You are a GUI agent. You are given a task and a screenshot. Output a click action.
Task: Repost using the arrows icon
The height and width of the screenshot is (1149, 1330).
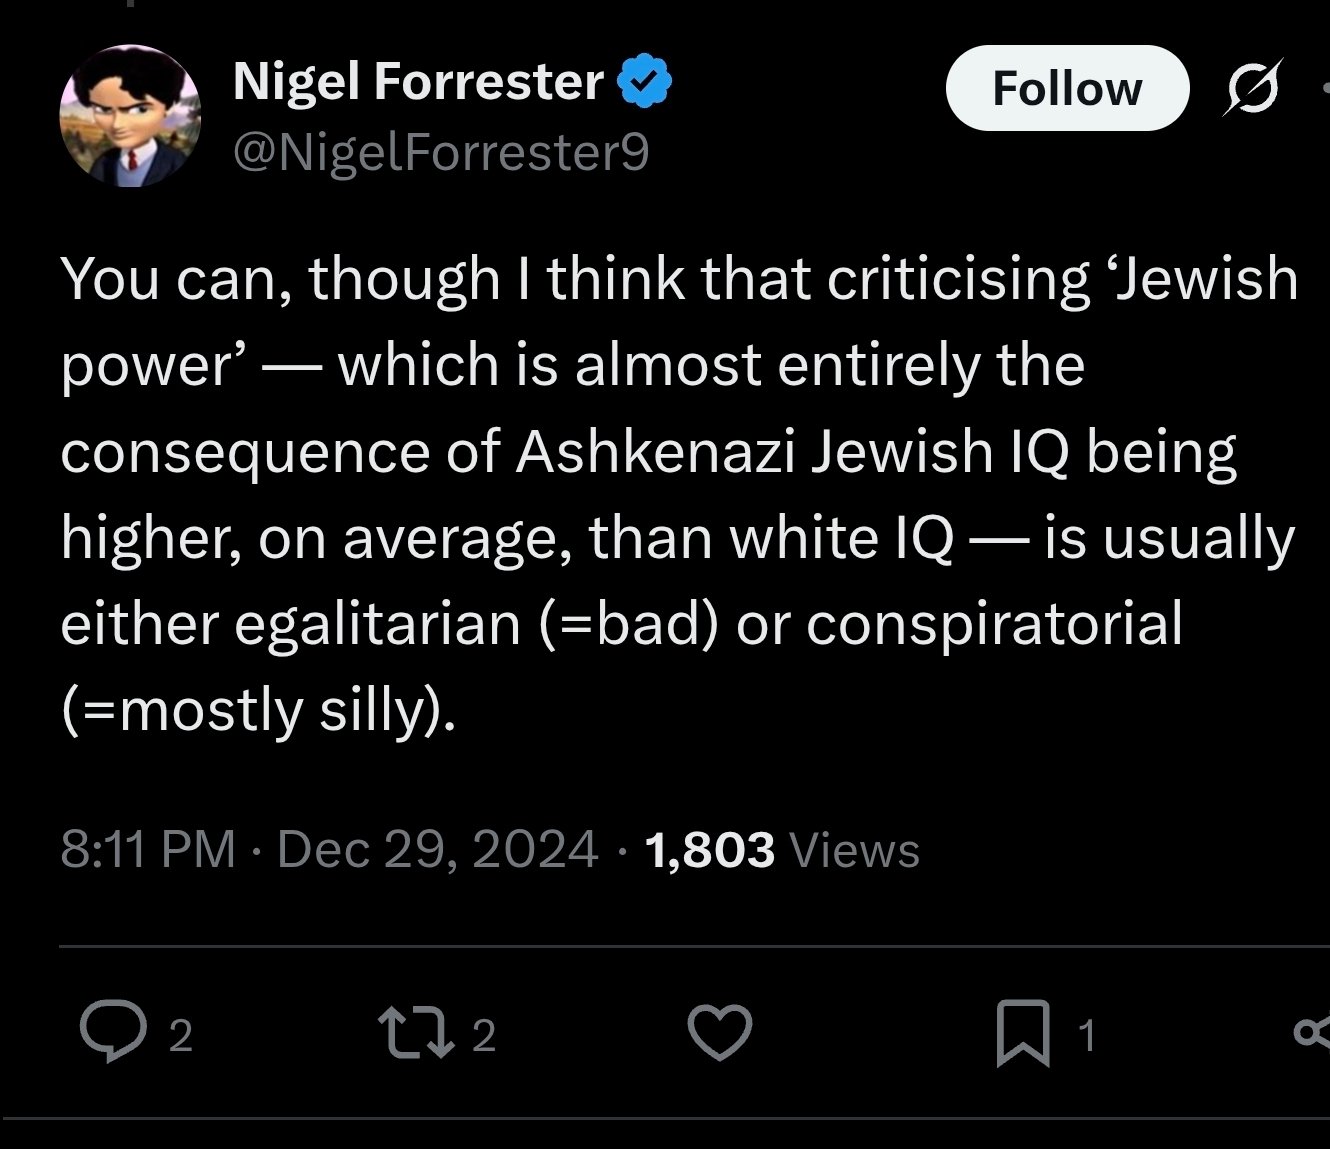[x=414, y=1033]
